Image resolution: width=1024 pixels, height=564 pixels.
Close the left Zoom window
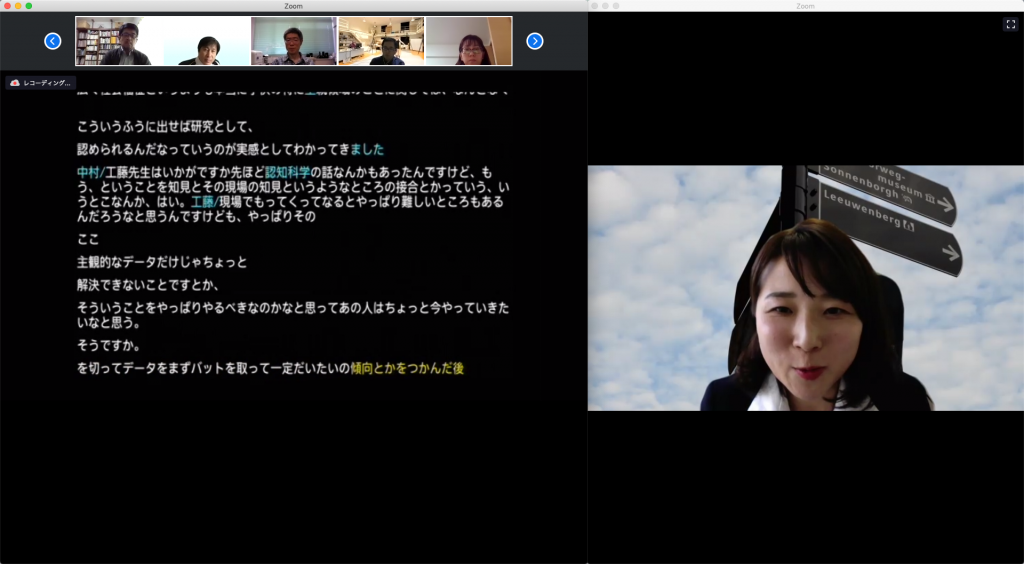tap(7, 6)
